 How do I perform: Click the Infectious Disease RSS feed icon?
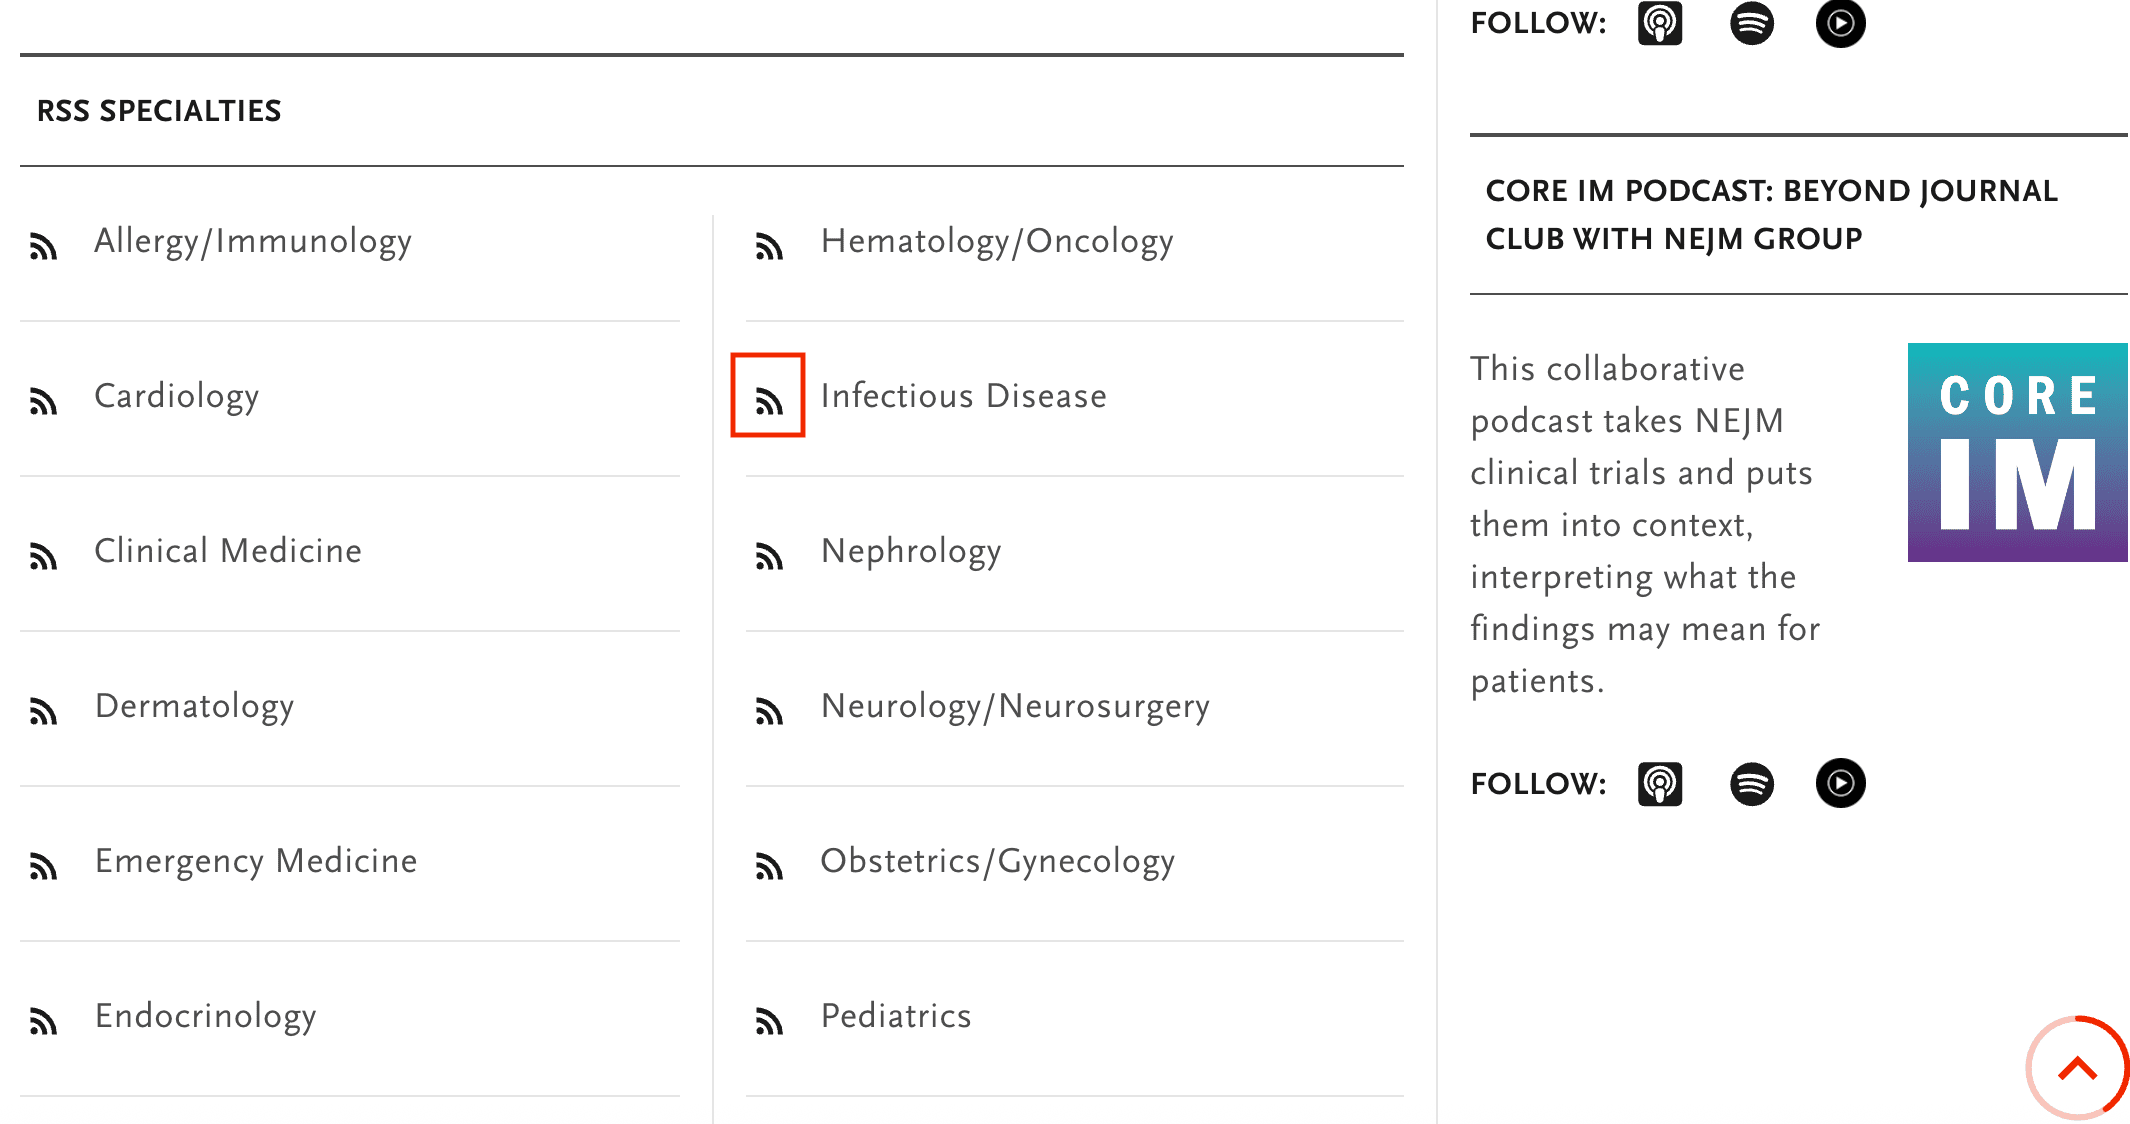768,401
